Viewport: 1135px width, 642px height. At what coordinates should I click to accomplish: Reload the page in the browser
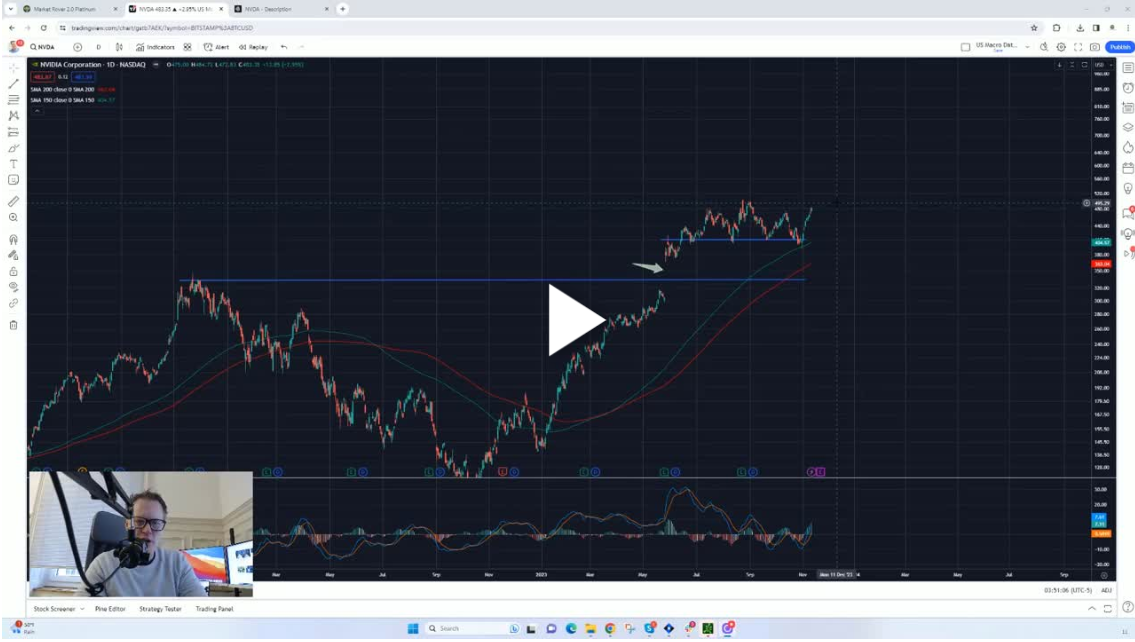click(43, 28)
